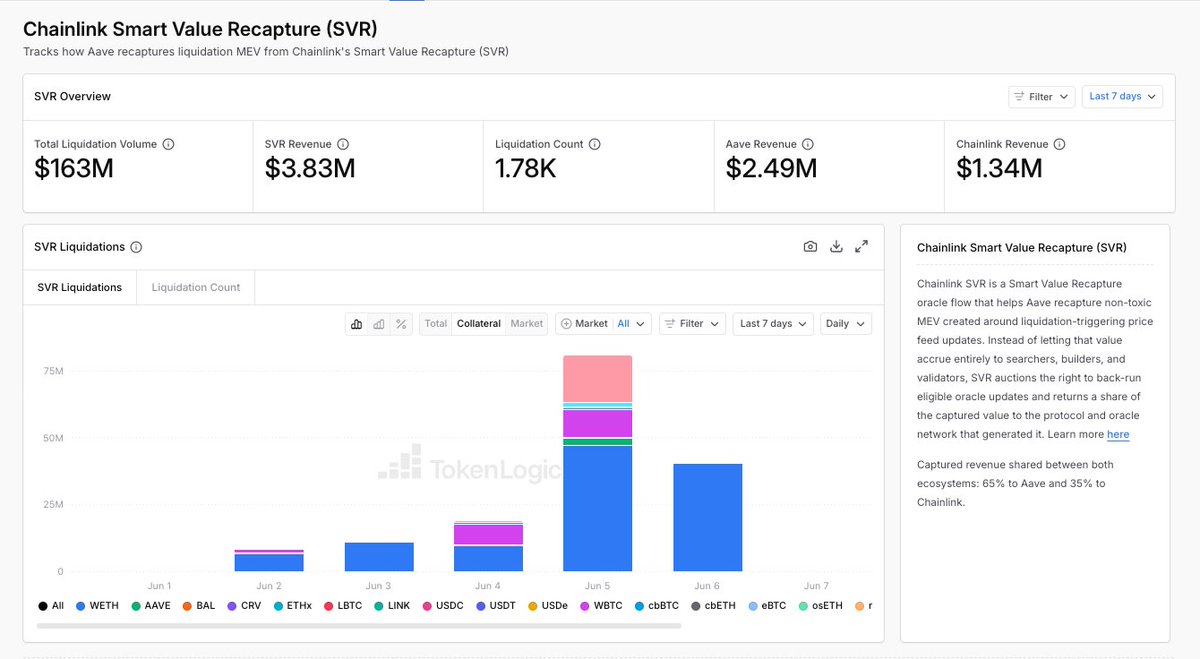This screenshot has height=659, width=1200.
Task: Open the SVR Overview Filter dropdown
Action: [x=1042, y=96]
